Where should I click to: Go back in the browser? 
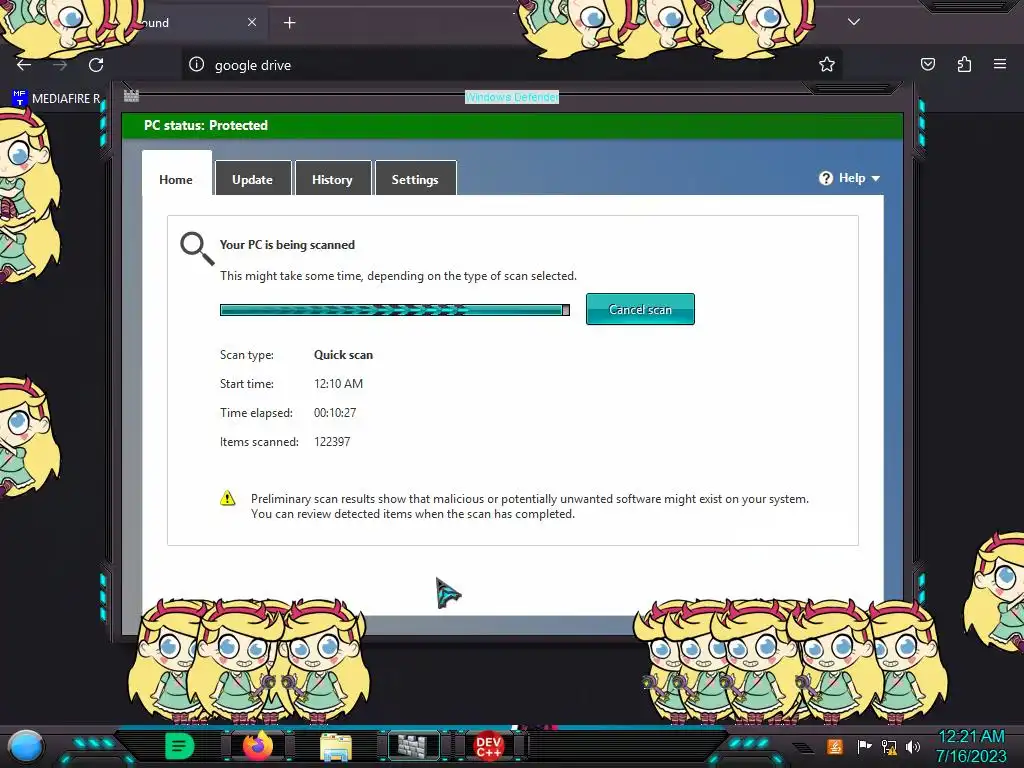(24, 65)
